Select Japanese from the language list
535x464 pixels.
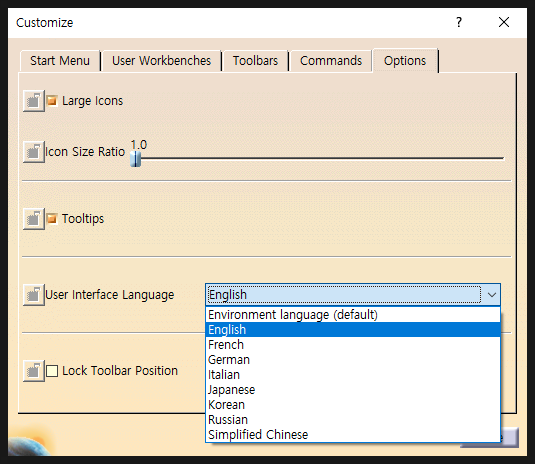tap(353, 390)
